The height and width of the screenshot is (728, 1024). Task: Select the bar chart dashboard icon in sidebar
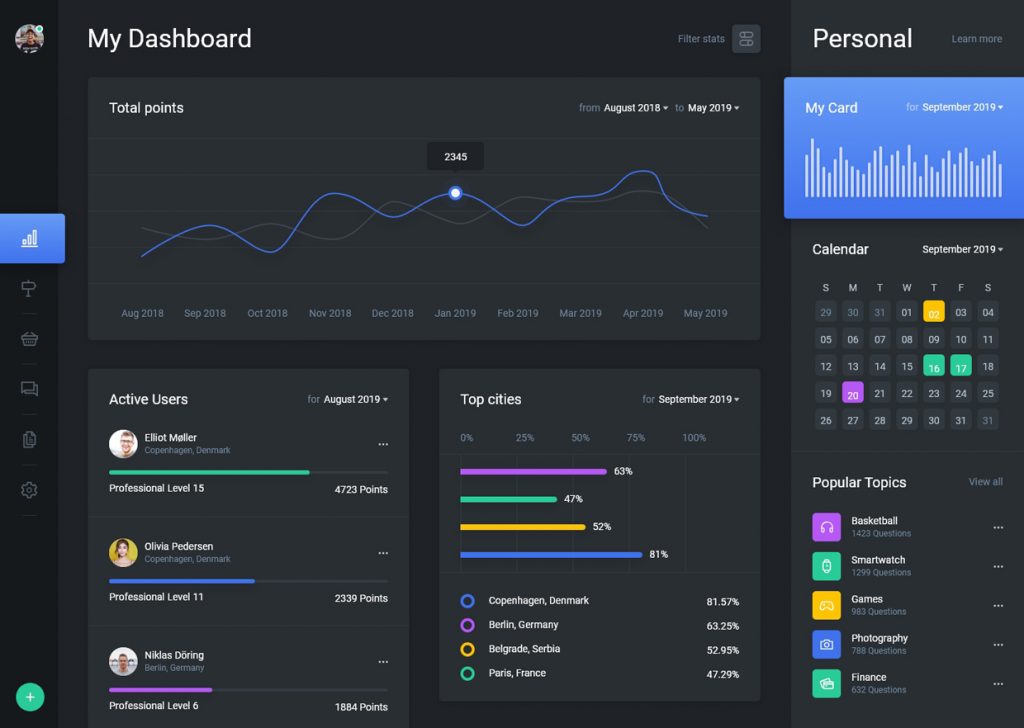[x=31, y=238]
